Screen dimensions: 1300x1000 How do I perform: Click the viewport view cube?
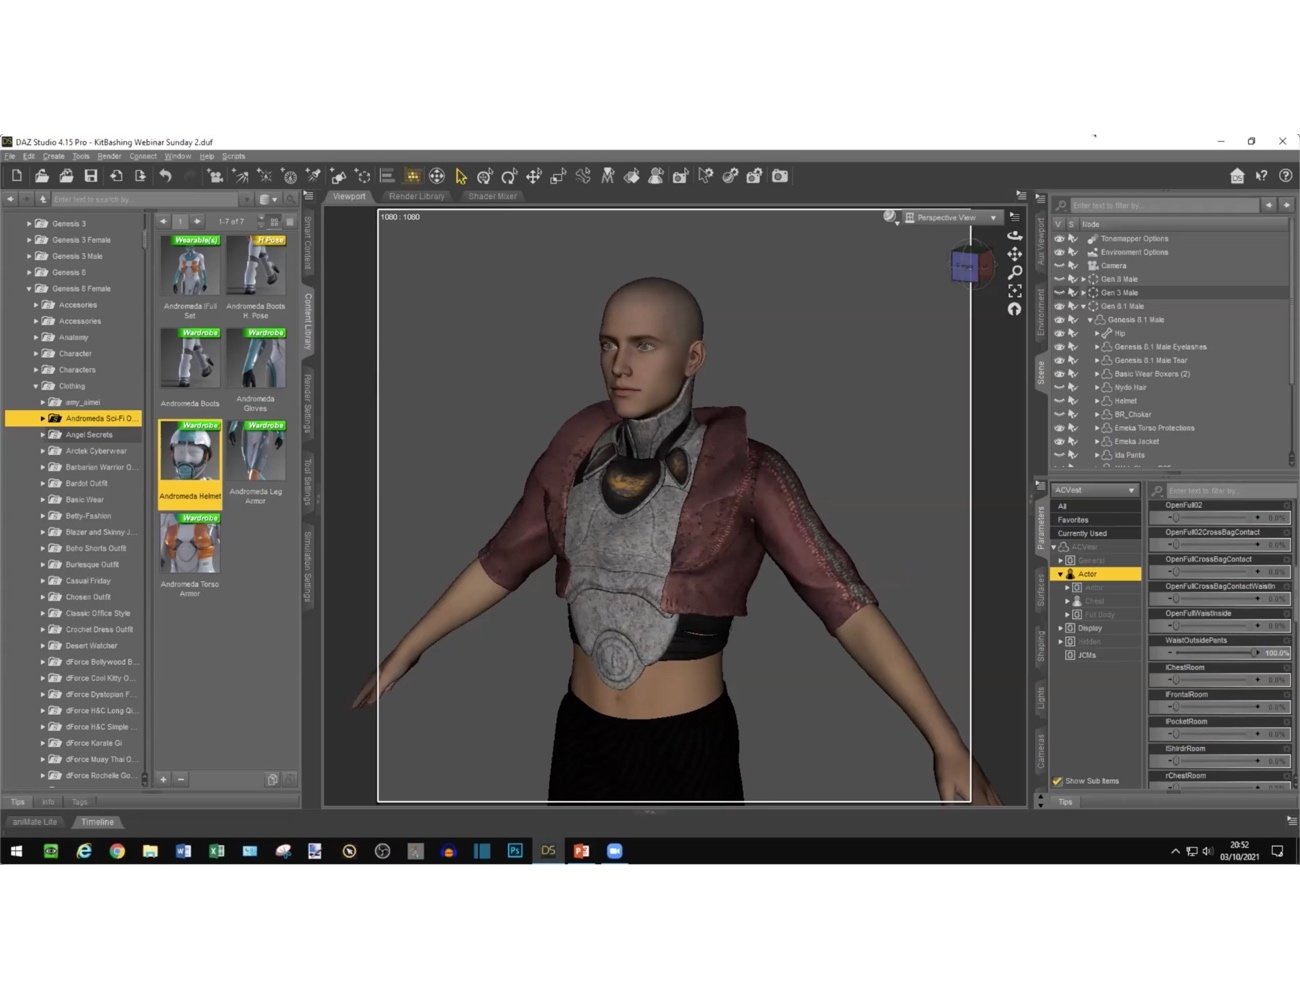(971, 263)
